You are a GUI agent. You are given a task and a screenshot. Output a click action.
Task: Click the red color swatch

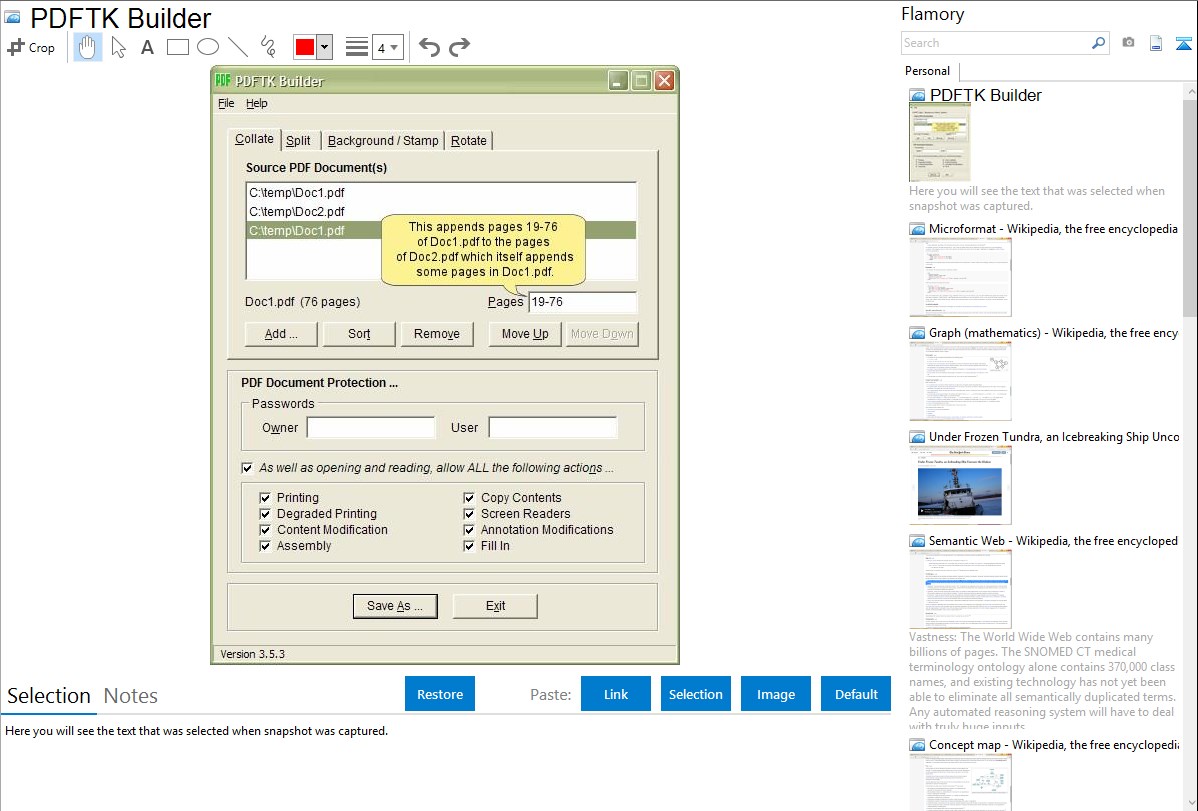tap(305, 47)
